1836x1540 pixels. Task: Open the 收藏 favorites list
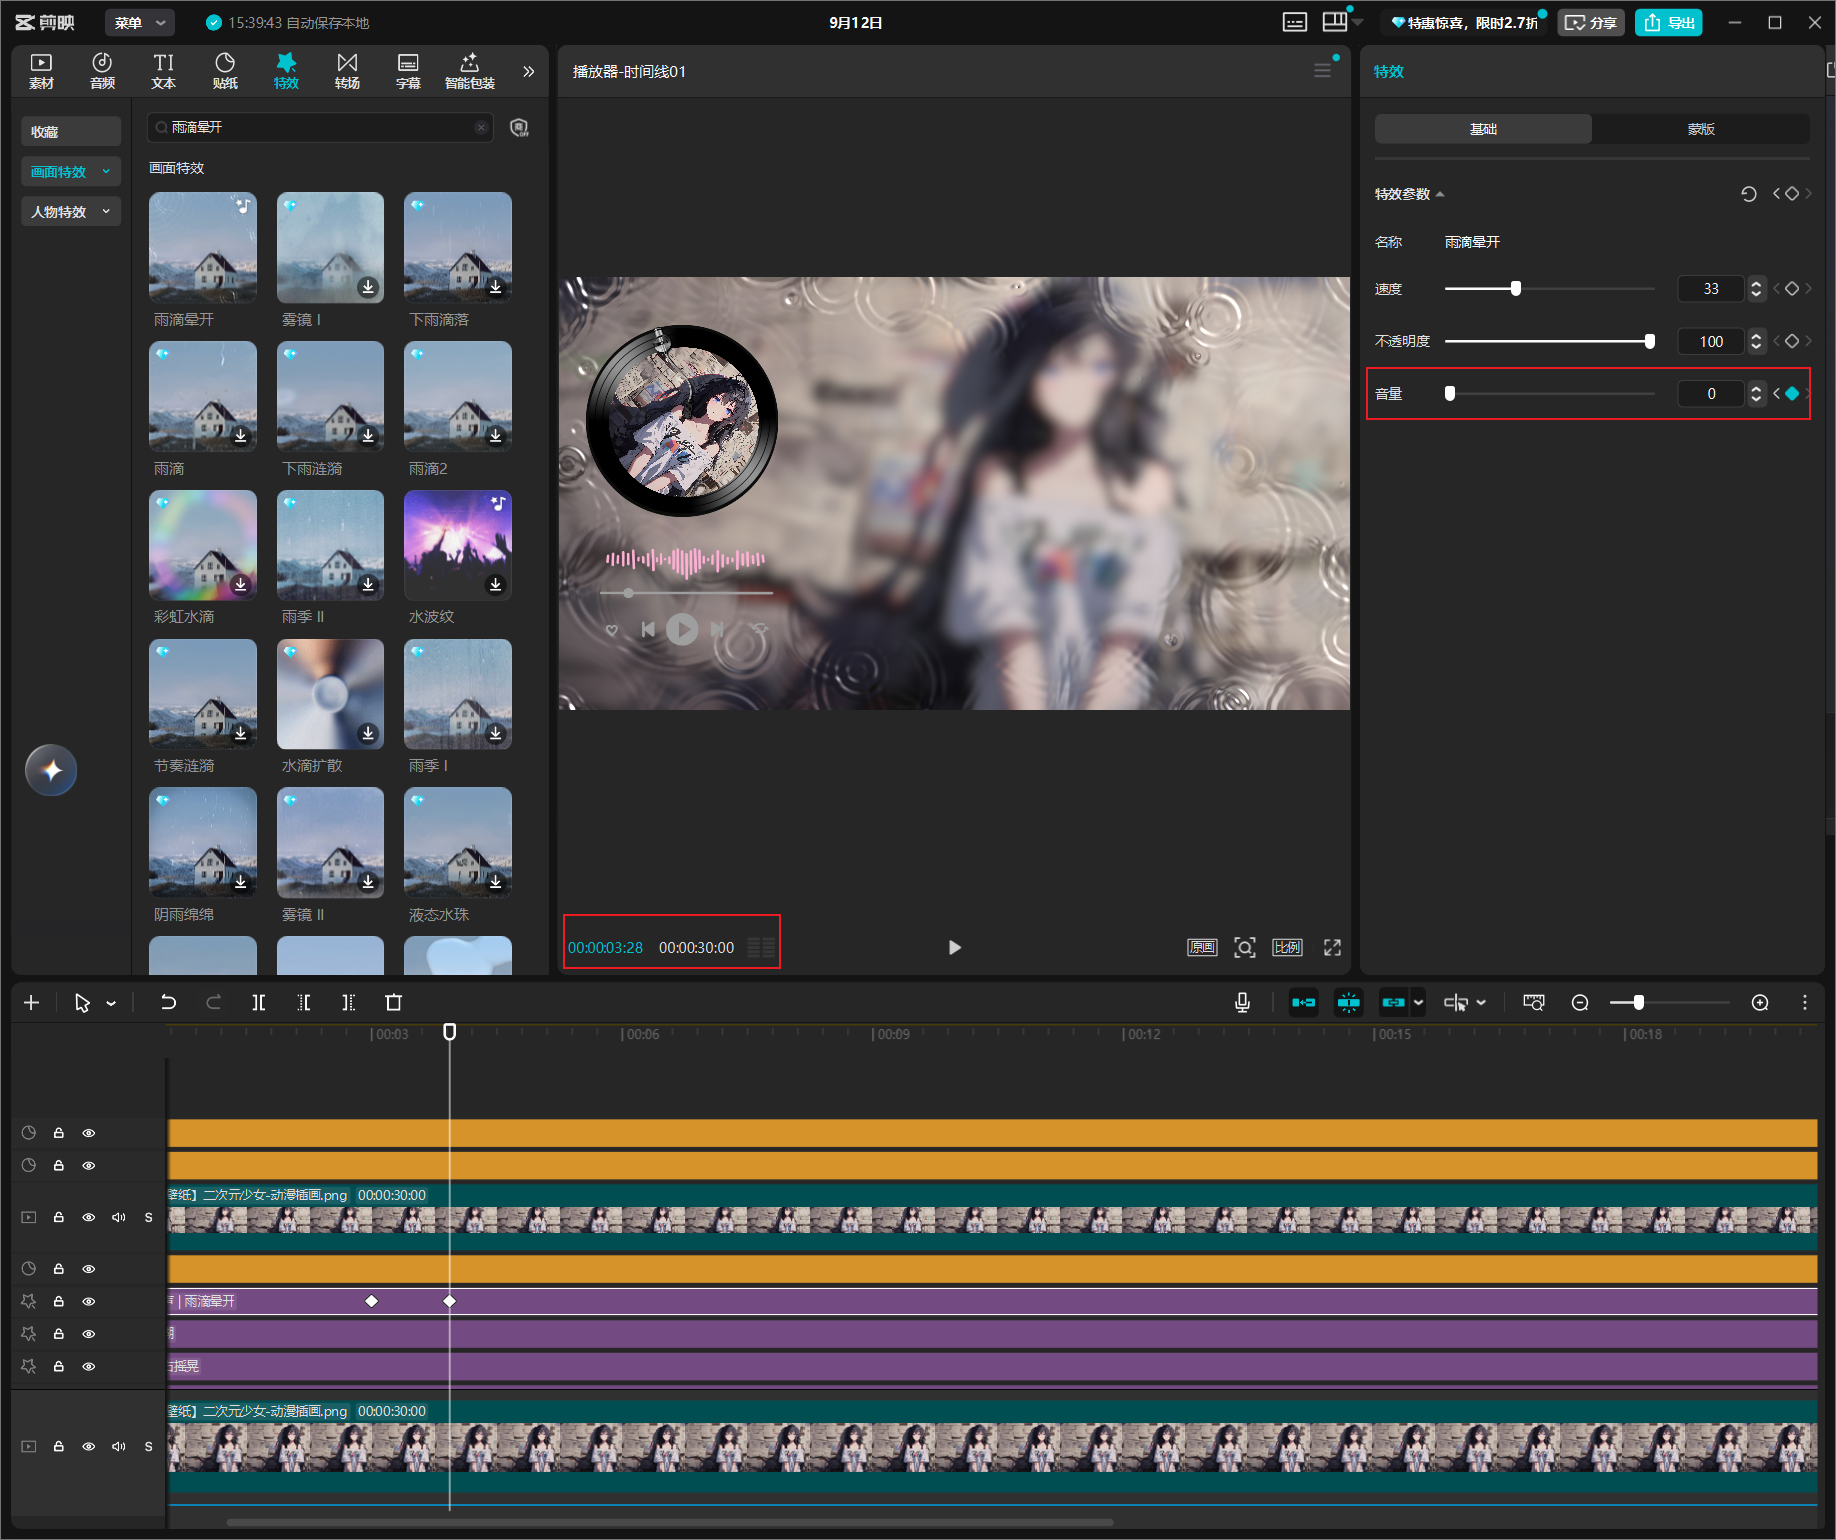coord(71,131)
